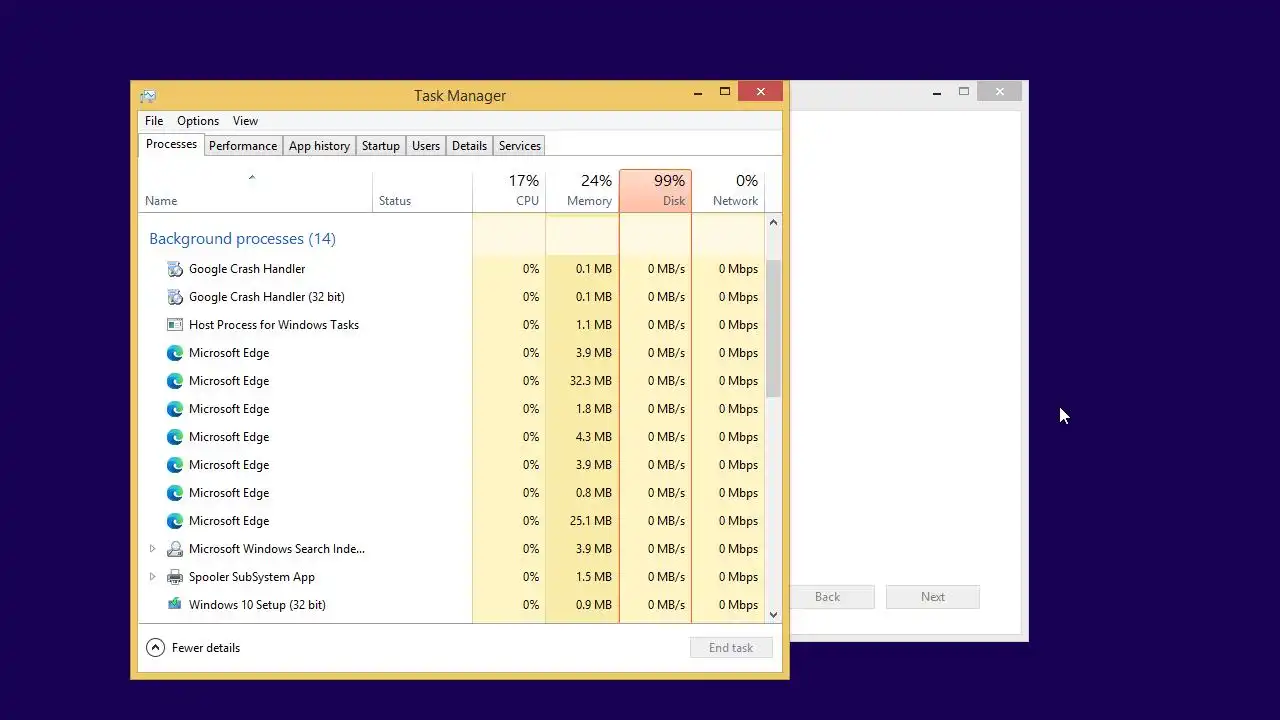This screenshot has height=720, width=1280.
Task: Switch to the Startup tab
Action: 380,146
